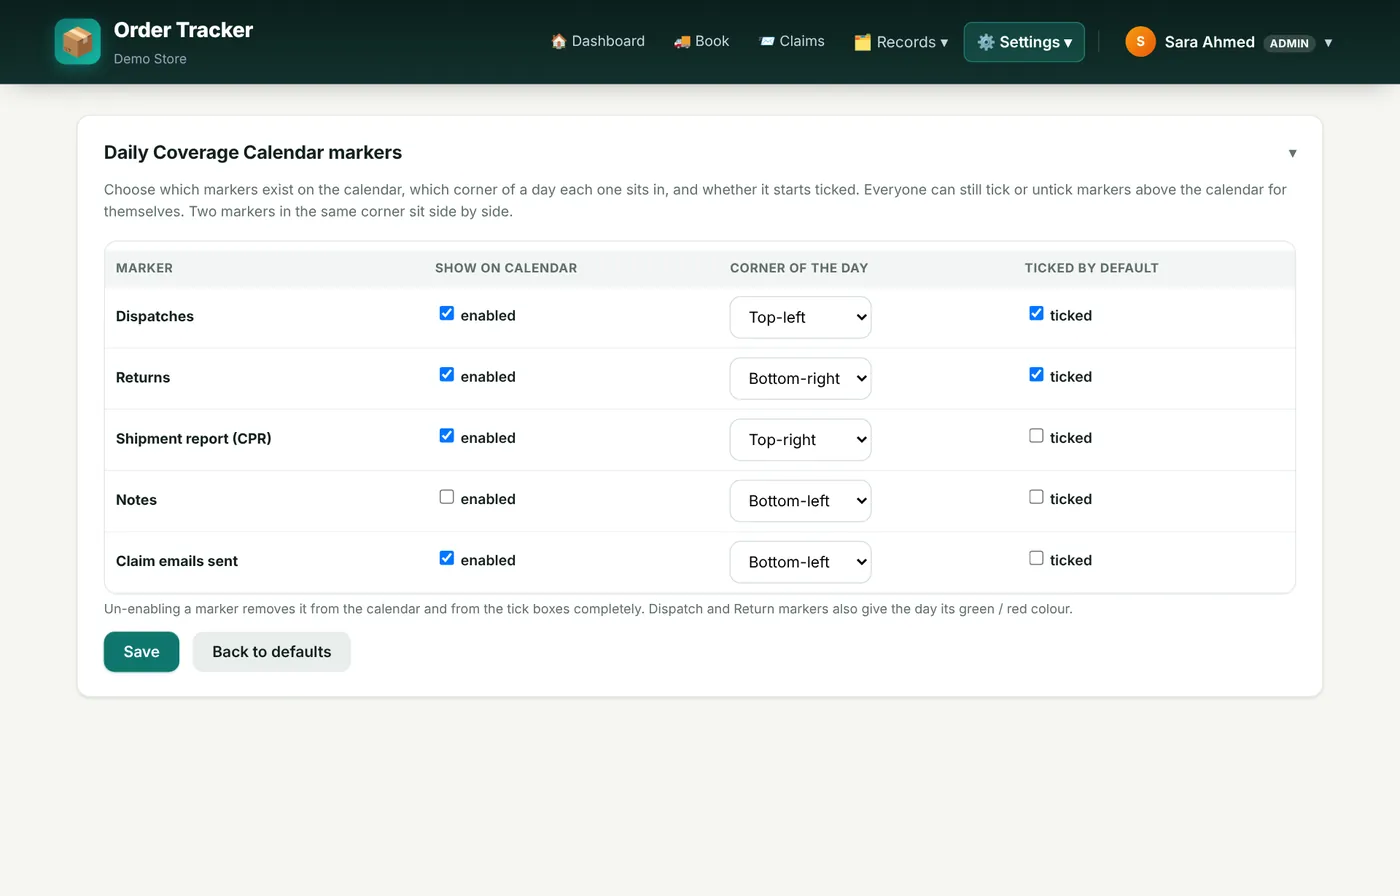Open Returns corner dropdown showing Bottom-right

[800, 378]
